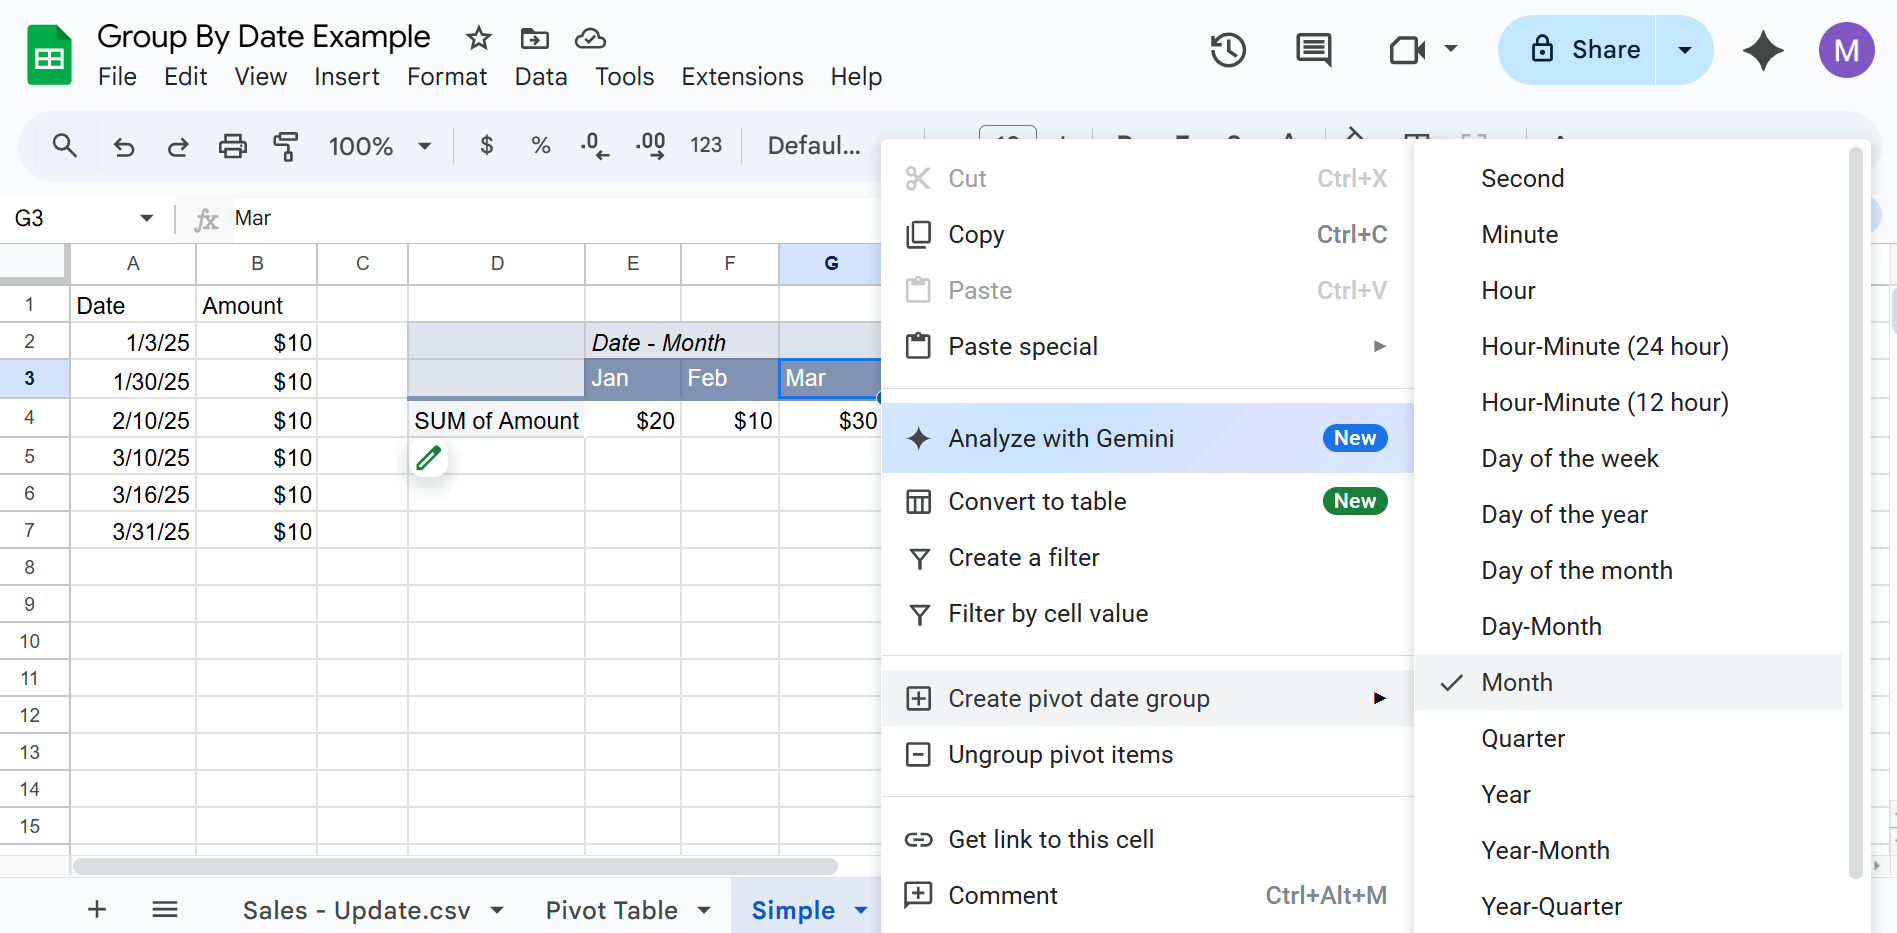Viewport: 1897px width, 933px height.
Task: Open version history clock icon
Action: 1228,50
